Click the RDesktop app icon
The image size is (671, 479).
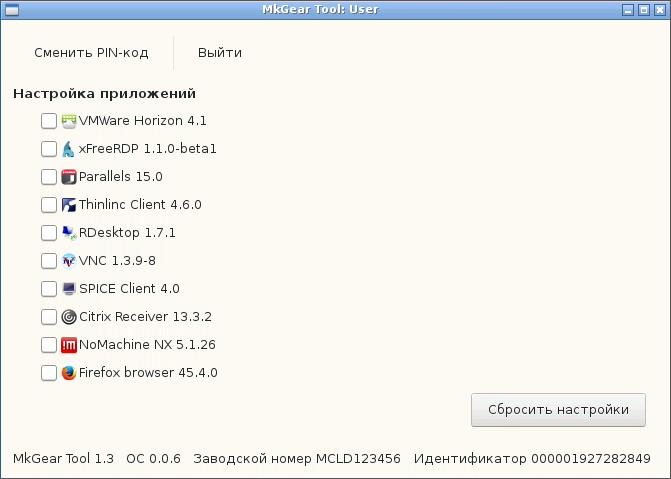[68, 233]
